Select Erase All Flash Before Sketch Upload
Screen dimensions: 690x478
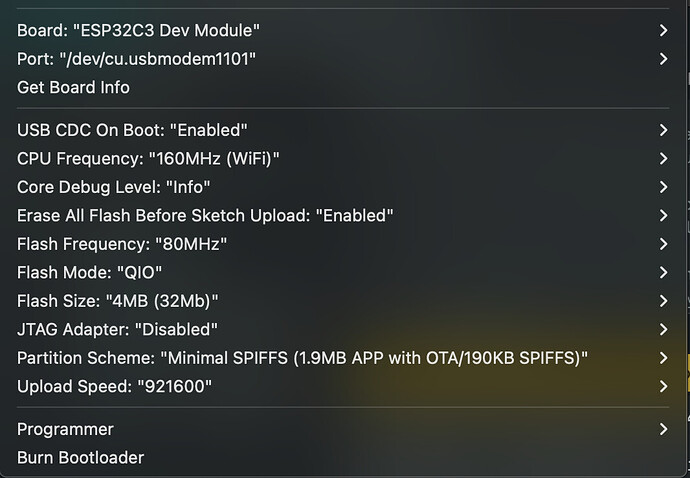(x=205, y=215)
